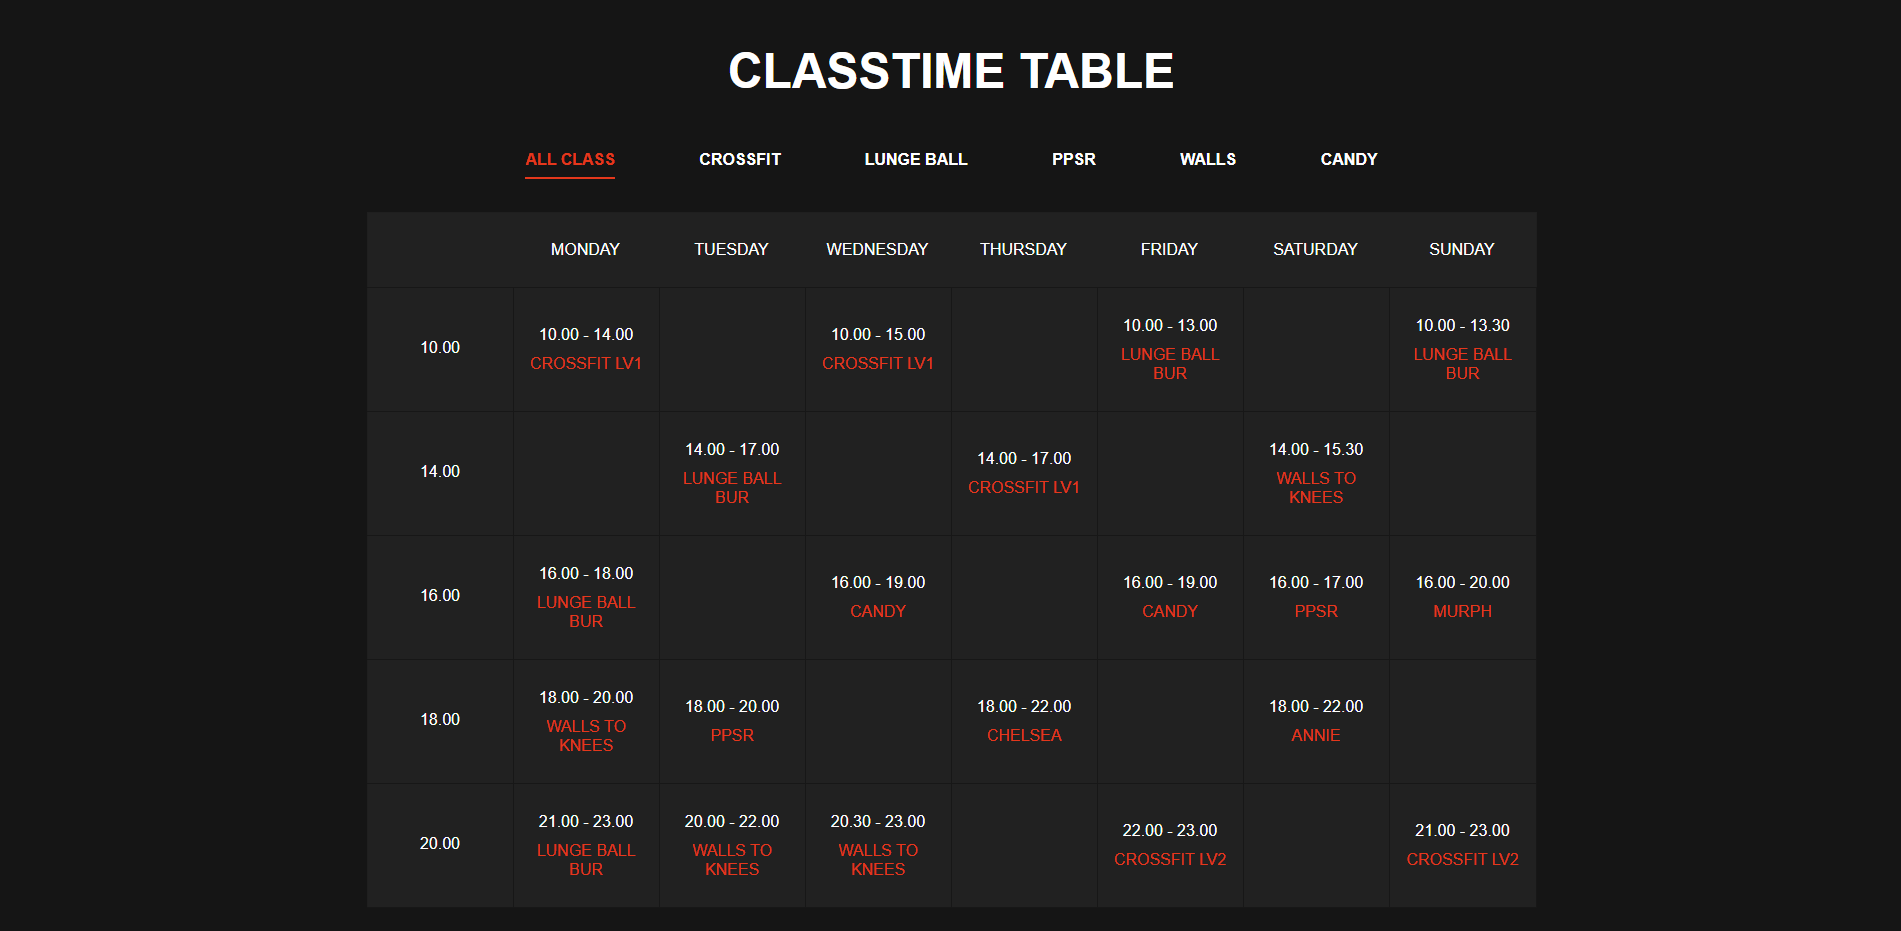Choose the CANDY filter tab

(x=1349, y=159)
